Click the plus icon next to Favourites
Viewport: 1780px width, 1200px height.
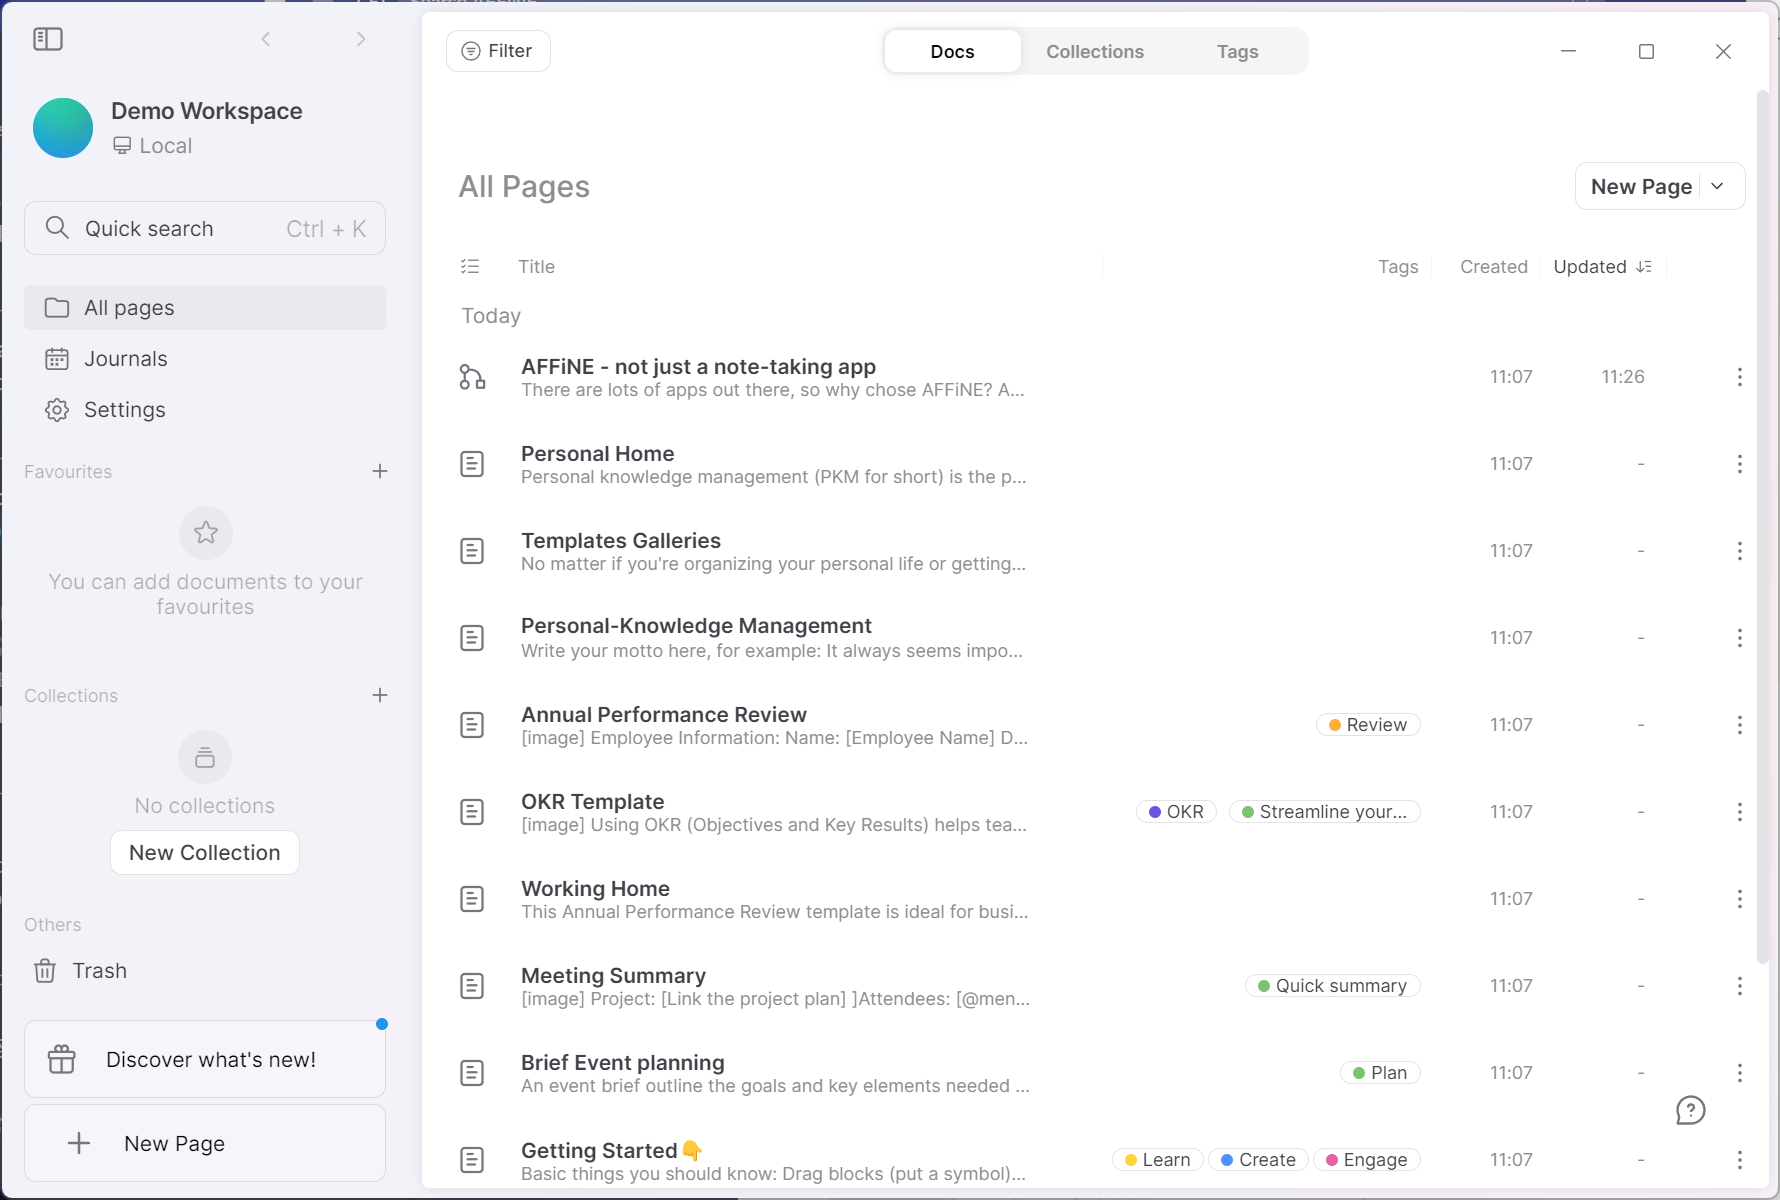[380, 471]
